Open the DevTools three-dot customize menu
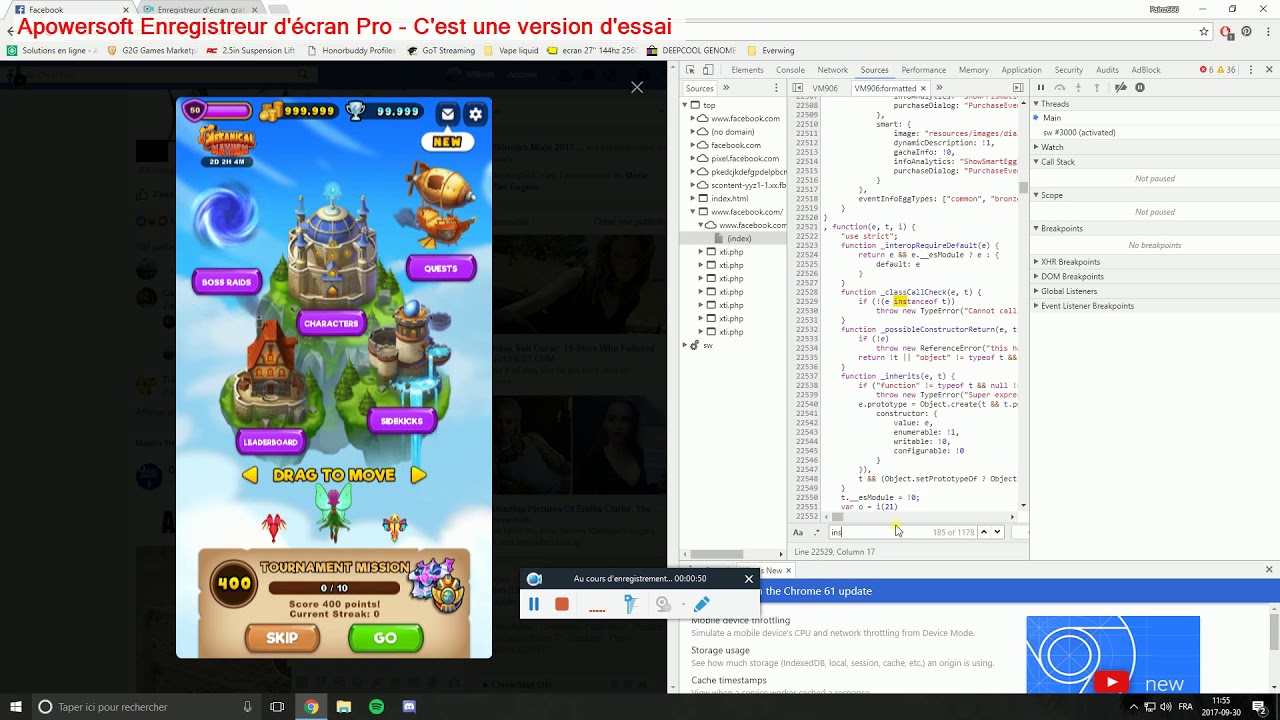Screen dimensions: 1280x720 coord(1252,70)
